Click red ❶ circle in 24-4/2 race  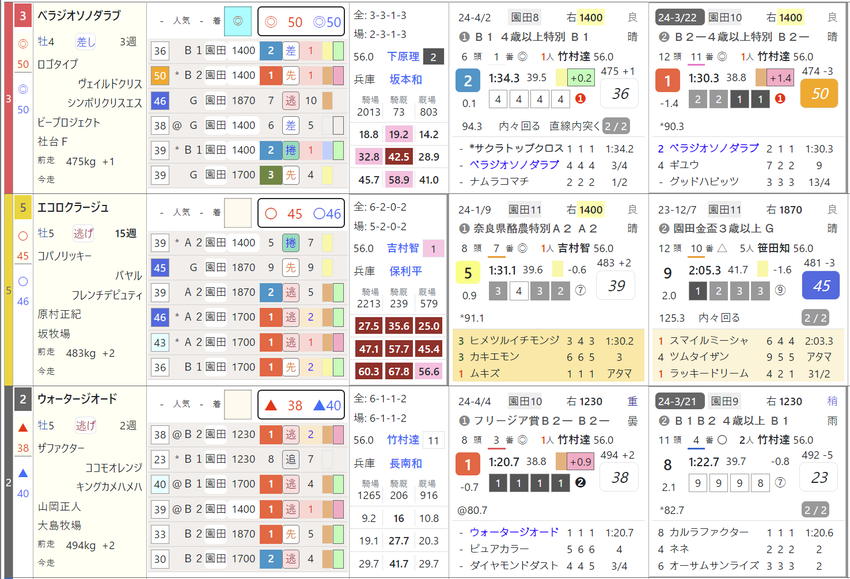(580, 99)
